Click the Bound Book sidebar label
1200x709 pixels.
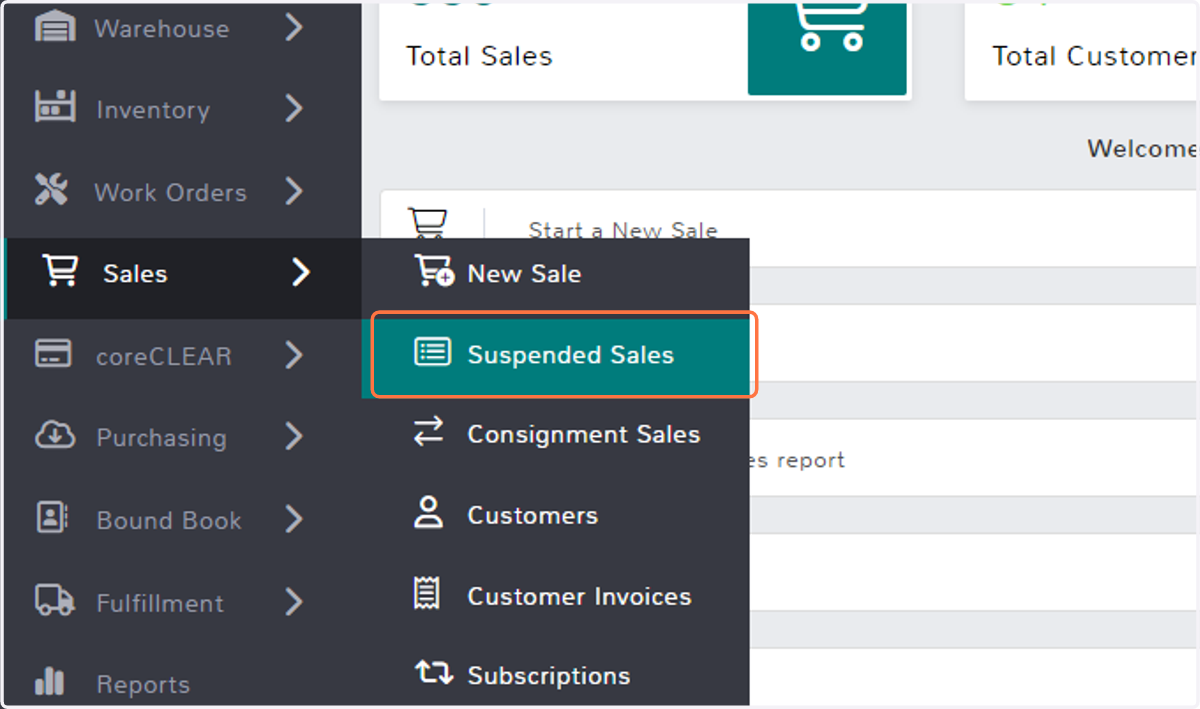coord(169,520)
